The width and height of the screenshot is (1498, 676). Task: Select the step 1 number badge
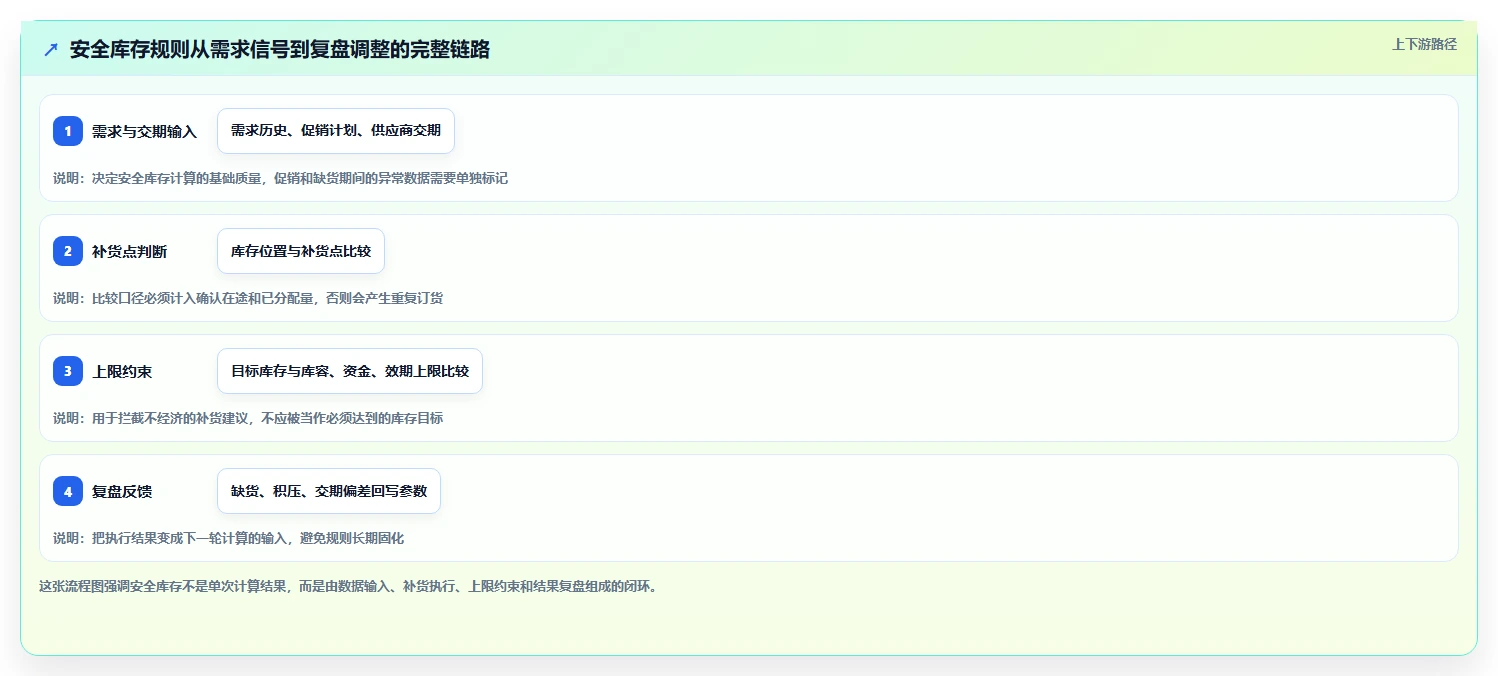[x=68, y=131]
